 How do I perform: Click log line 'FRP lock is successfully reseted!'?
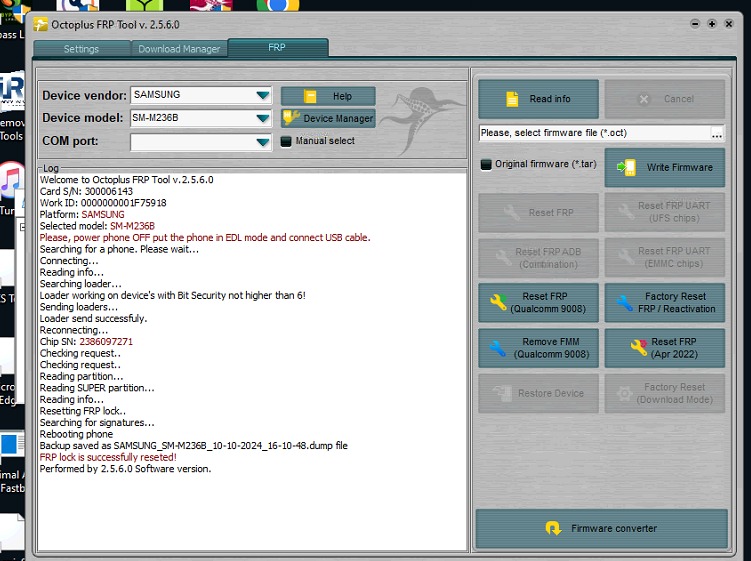click(108, 458)
